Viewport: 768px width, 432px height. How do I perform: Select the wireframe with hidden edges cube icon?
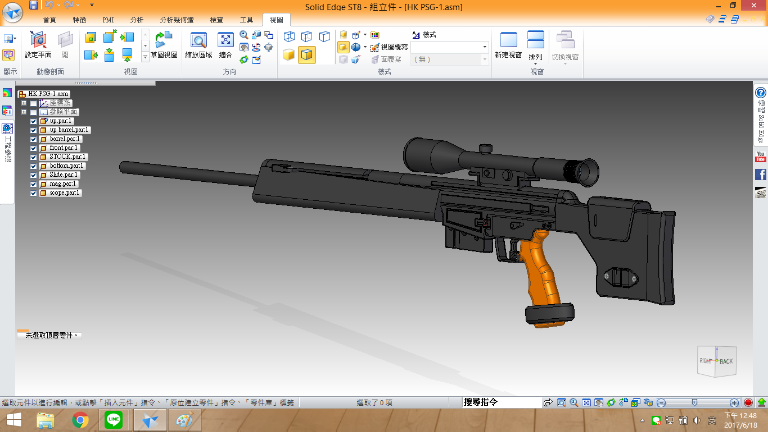(x=307, y=37)
